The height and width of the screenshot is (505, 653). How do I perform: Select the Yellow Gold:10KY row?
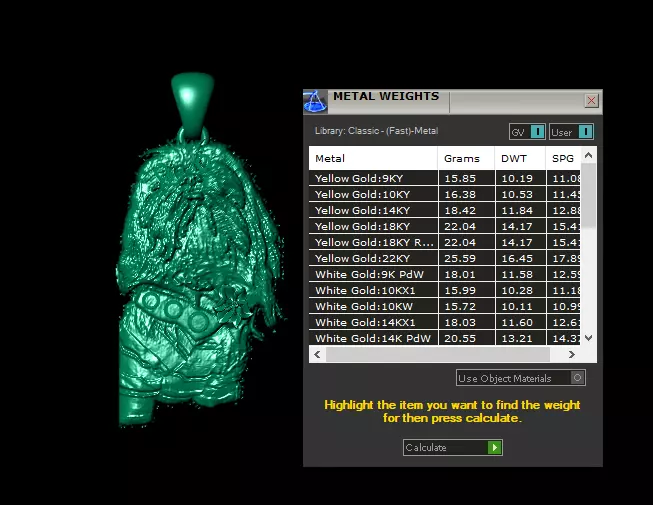click(444, 194)
